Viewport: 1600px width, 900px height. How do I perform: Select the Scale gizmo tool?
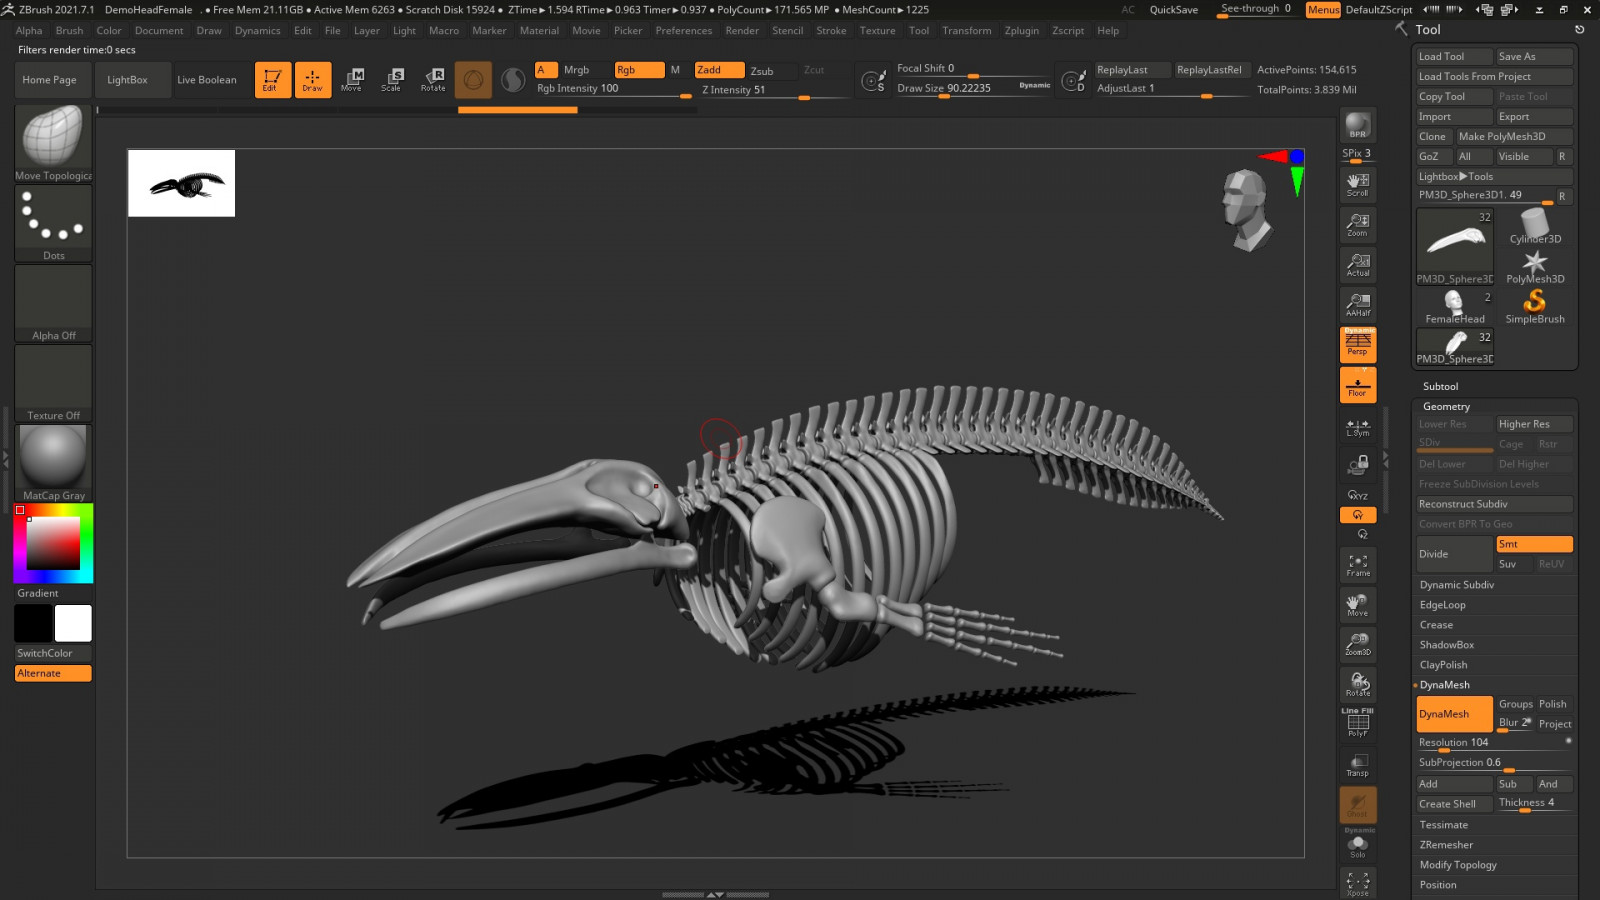[x=391, y=80]
